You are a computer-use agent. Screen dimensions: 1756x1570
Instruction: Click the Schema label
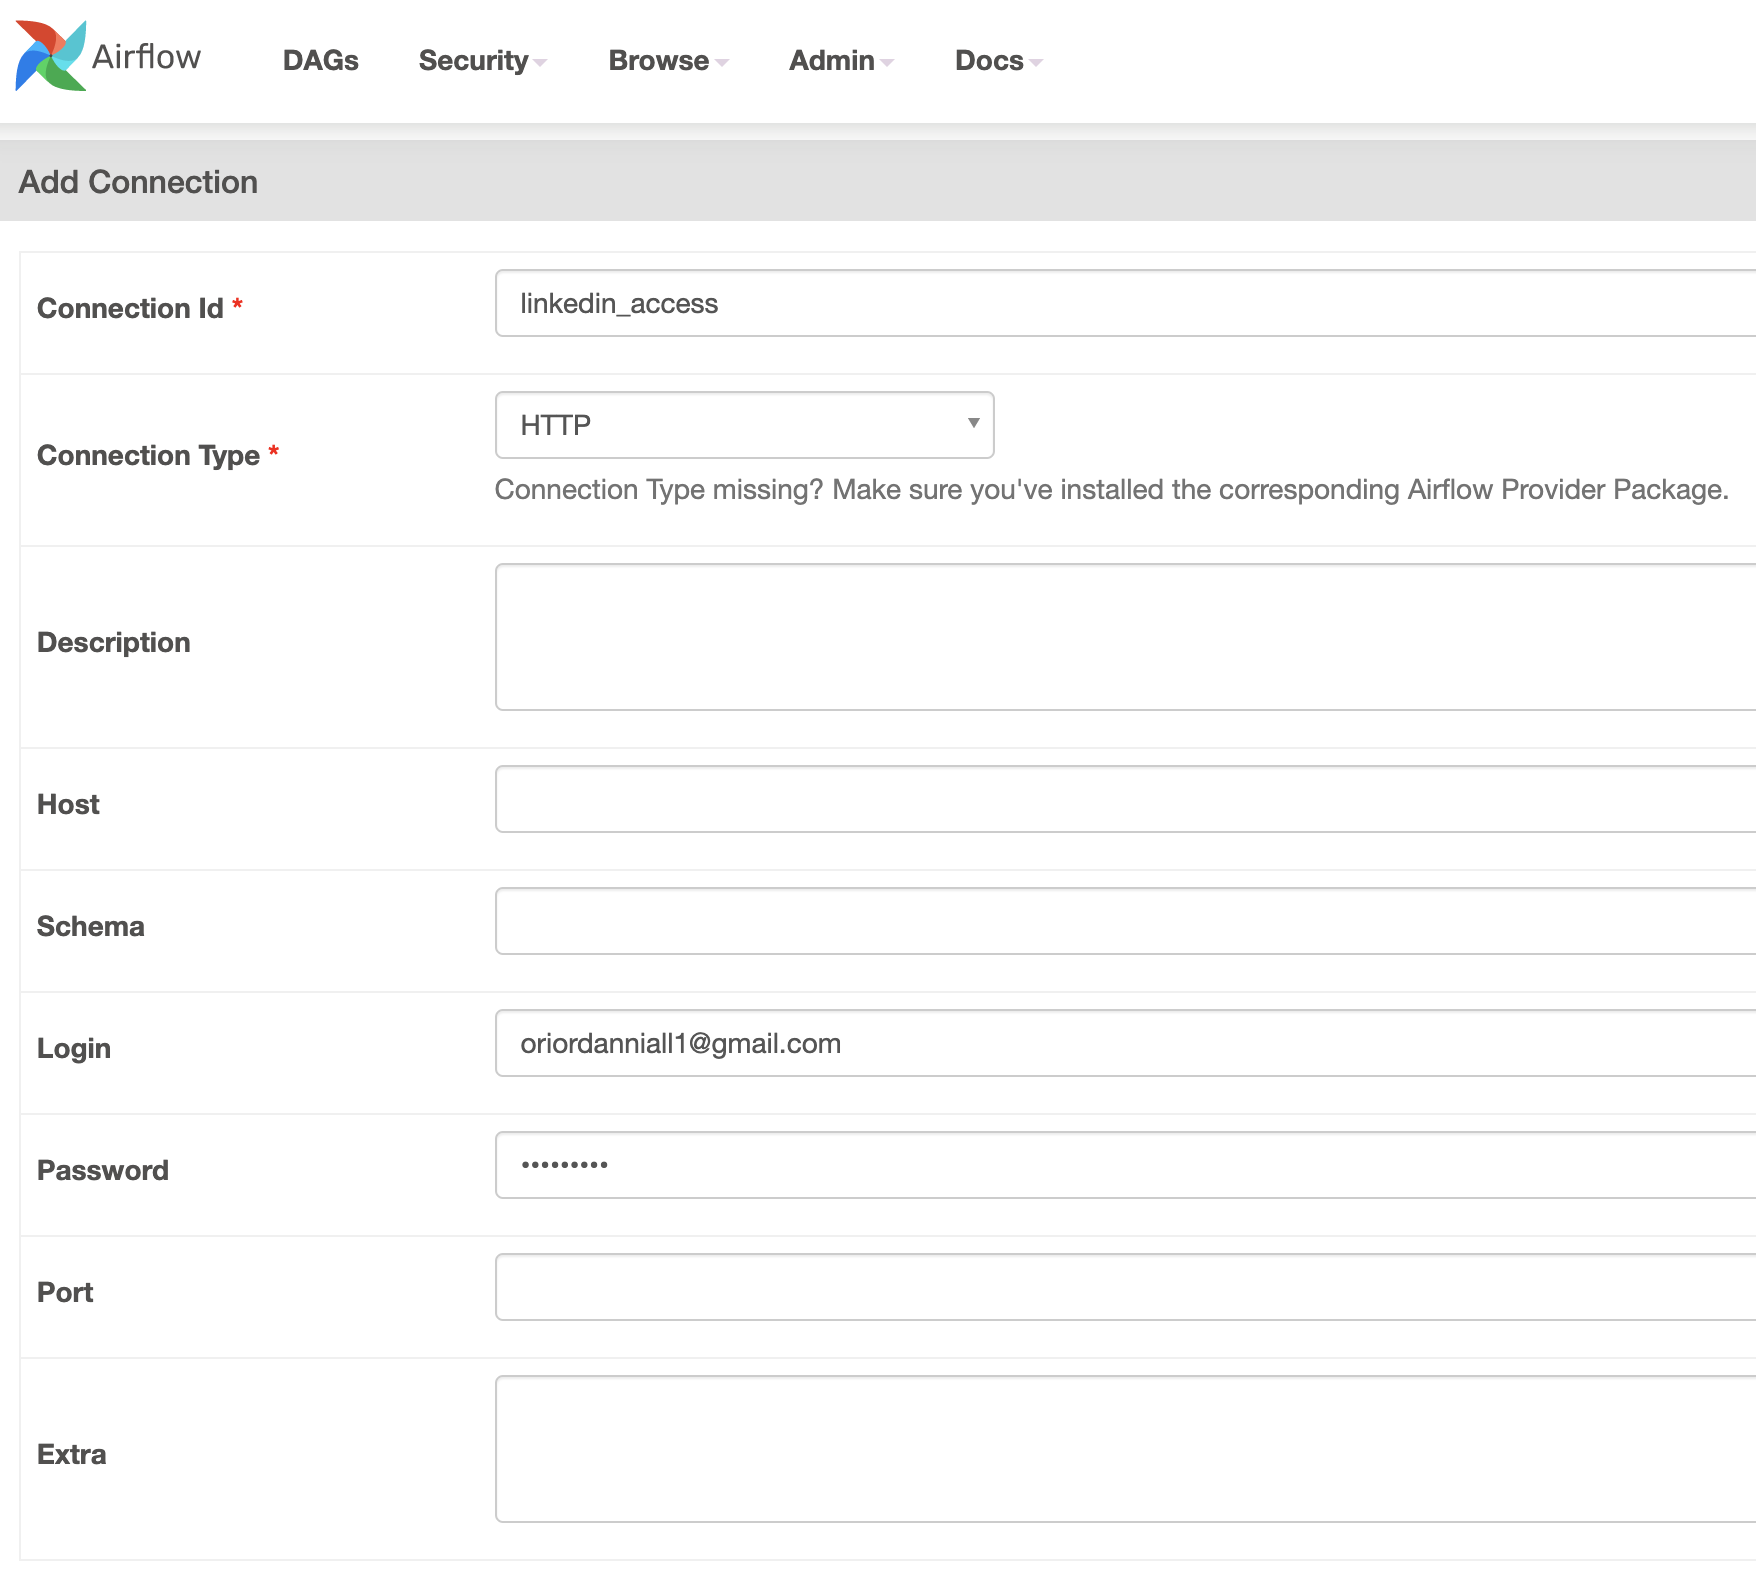(90, 926)
